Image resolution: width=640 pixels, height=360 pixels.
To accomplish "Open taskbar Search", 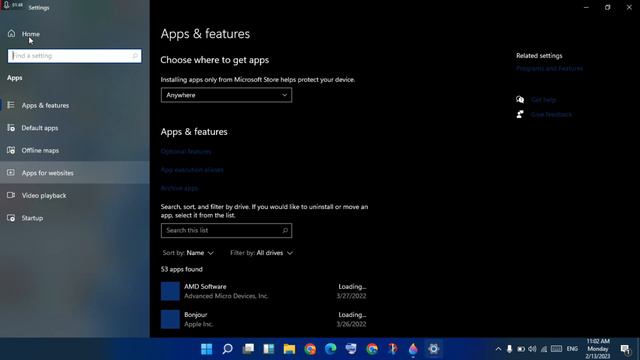I will point(227,349).
